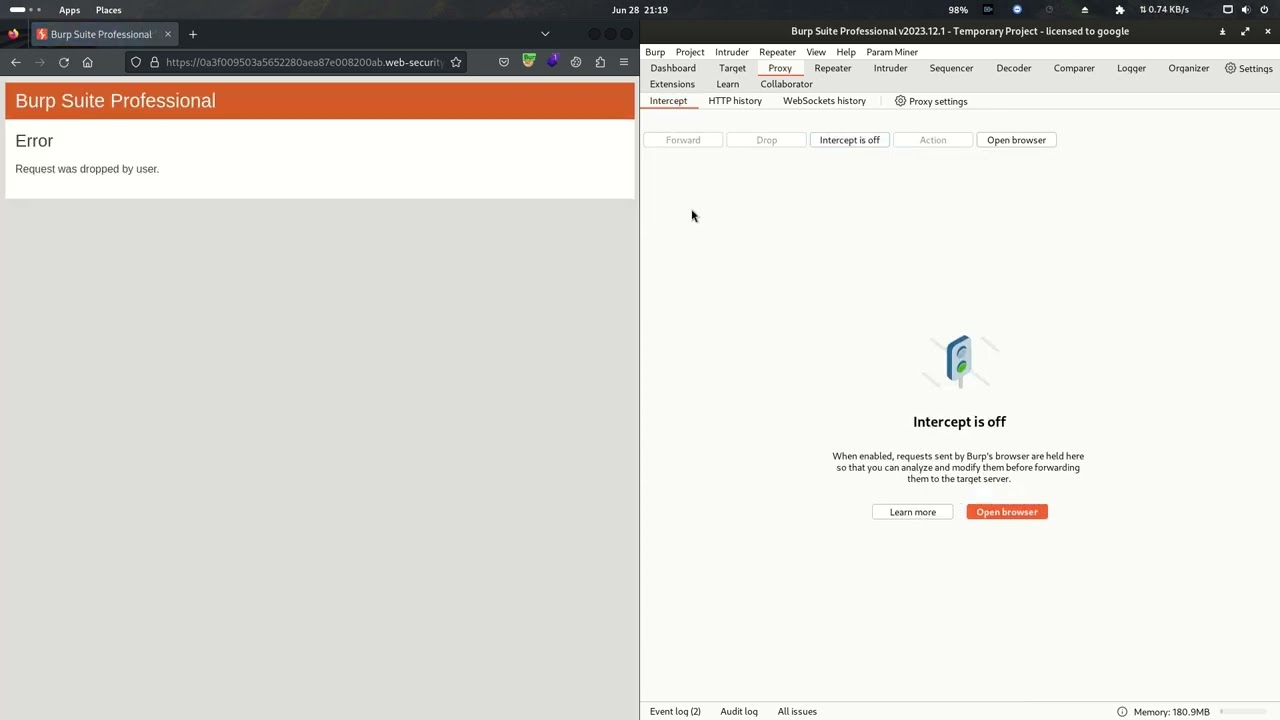Click the Memory usage info icon
This screenshot has height=720, width=1280.
(x=1122, y=712)
